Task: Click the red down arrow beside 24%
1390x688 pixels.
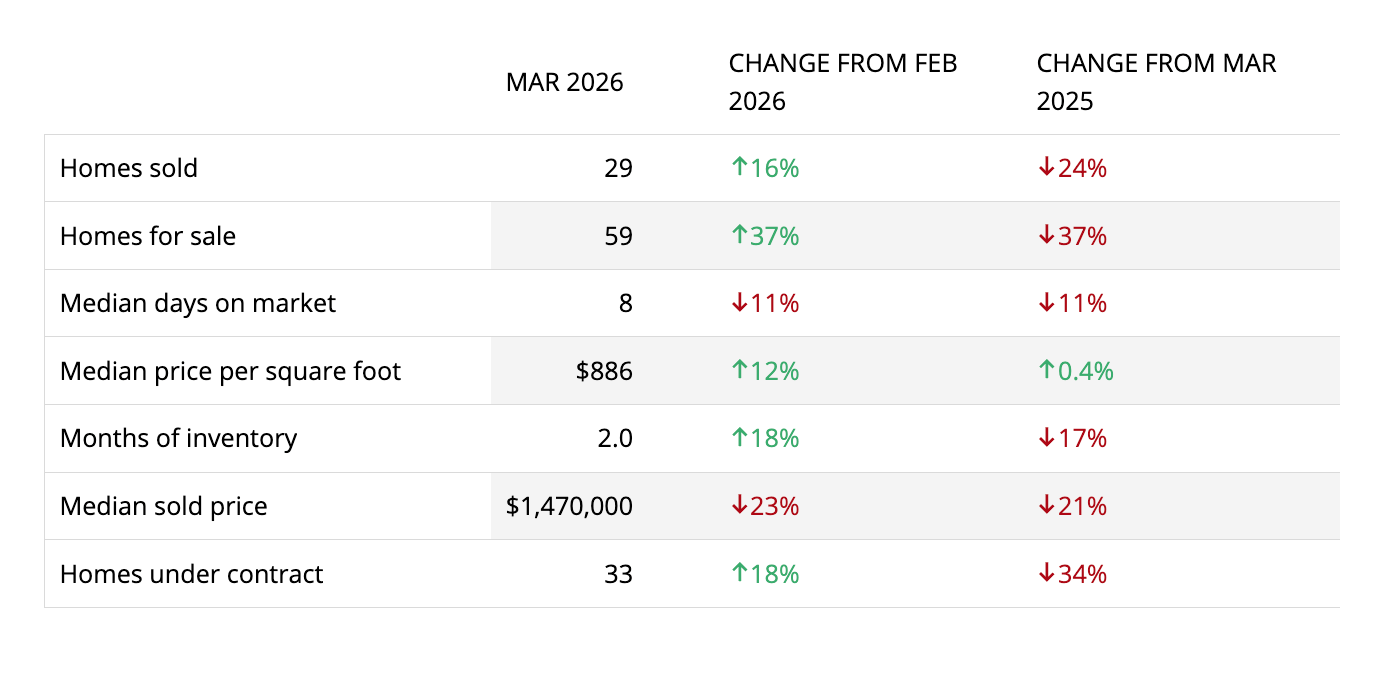Action: click(x=1047, y=168)
